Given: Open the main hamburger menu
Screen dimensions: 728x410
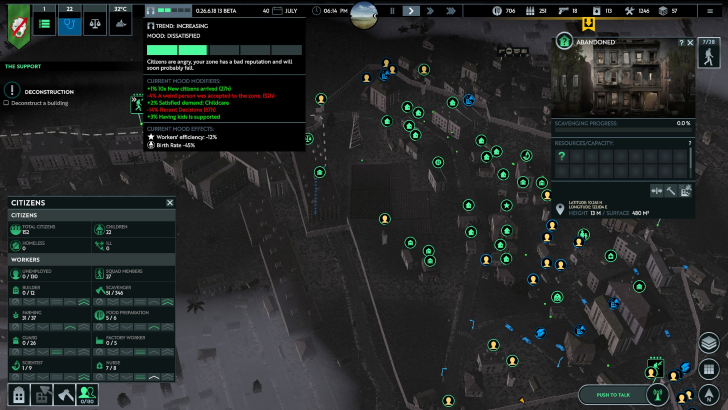Looking at the screenshot, I should [710, 11].
